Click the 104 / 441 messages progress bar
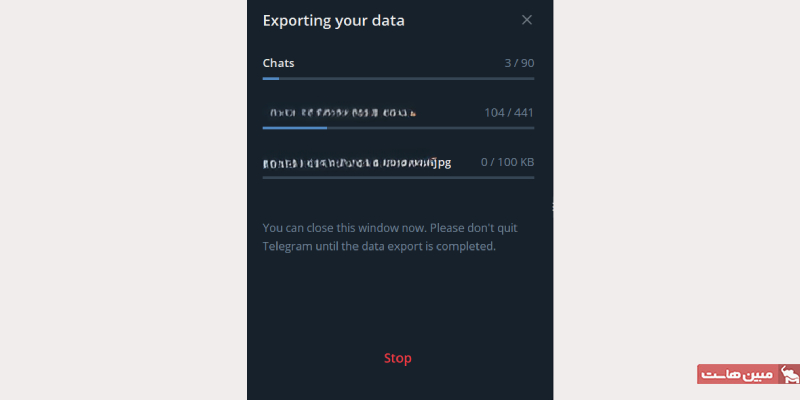Image resolution: width=800 pixels, height=400 pixels. tap(398, 128)
